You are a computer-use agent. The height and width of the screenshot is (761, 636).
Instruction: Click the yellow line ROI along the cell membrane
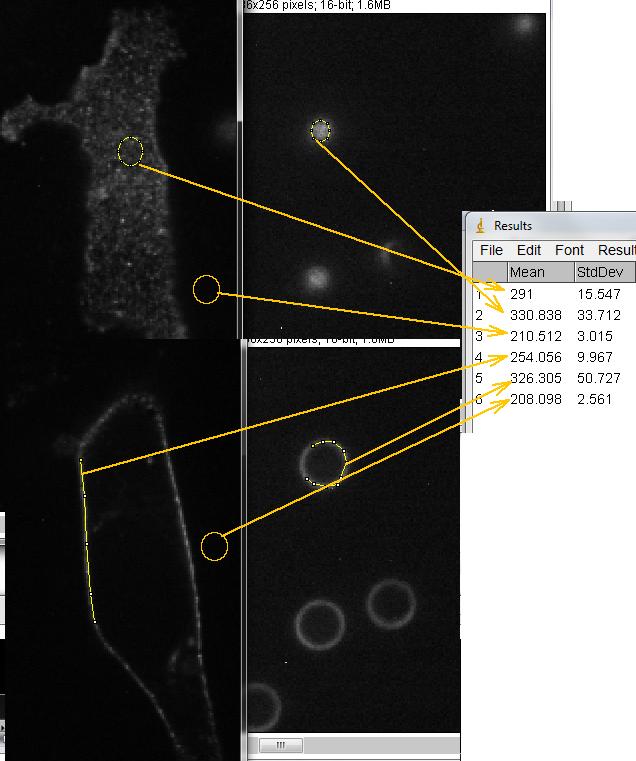pos(86,540)
